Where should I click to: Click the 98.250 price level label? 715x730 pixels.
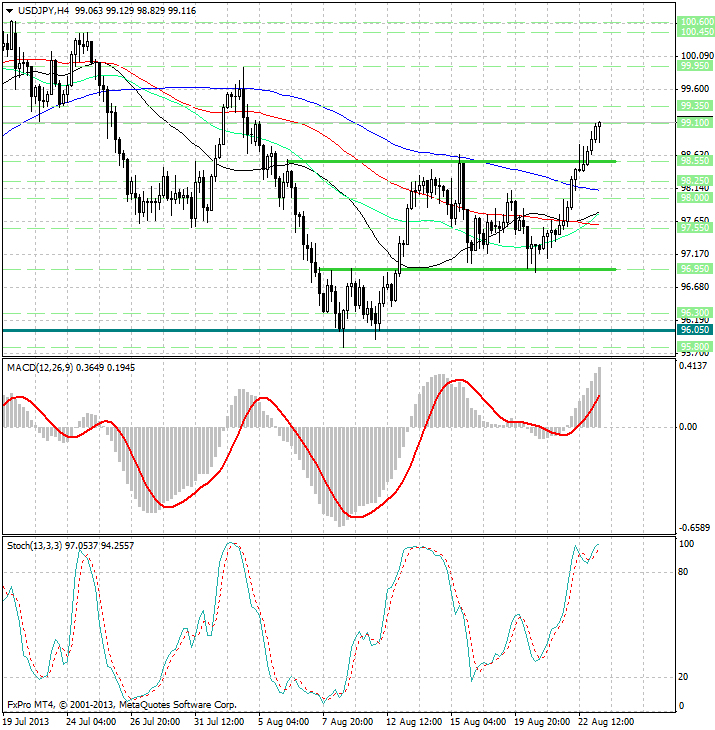tap(695, 180)
